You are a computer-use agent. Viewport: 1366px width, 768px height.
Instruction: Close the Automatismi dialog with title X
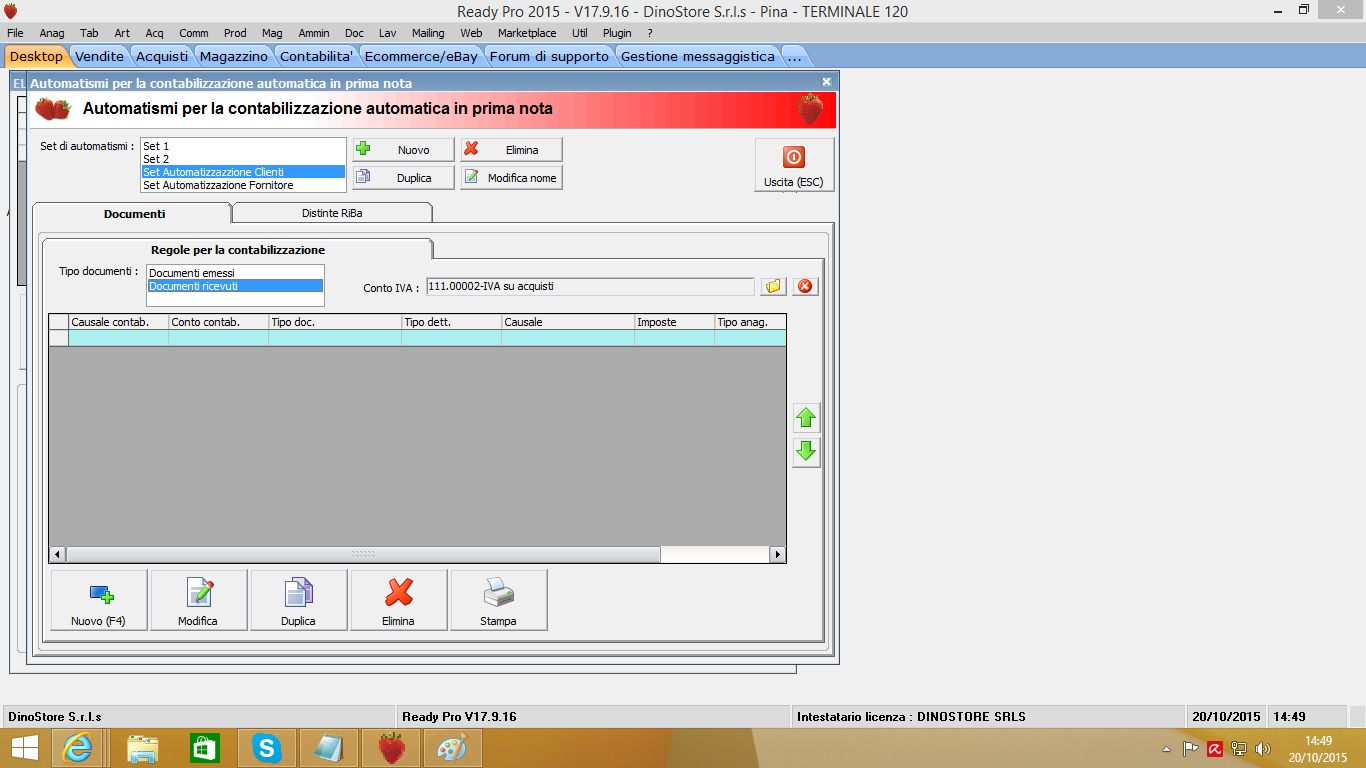[826, 82]
